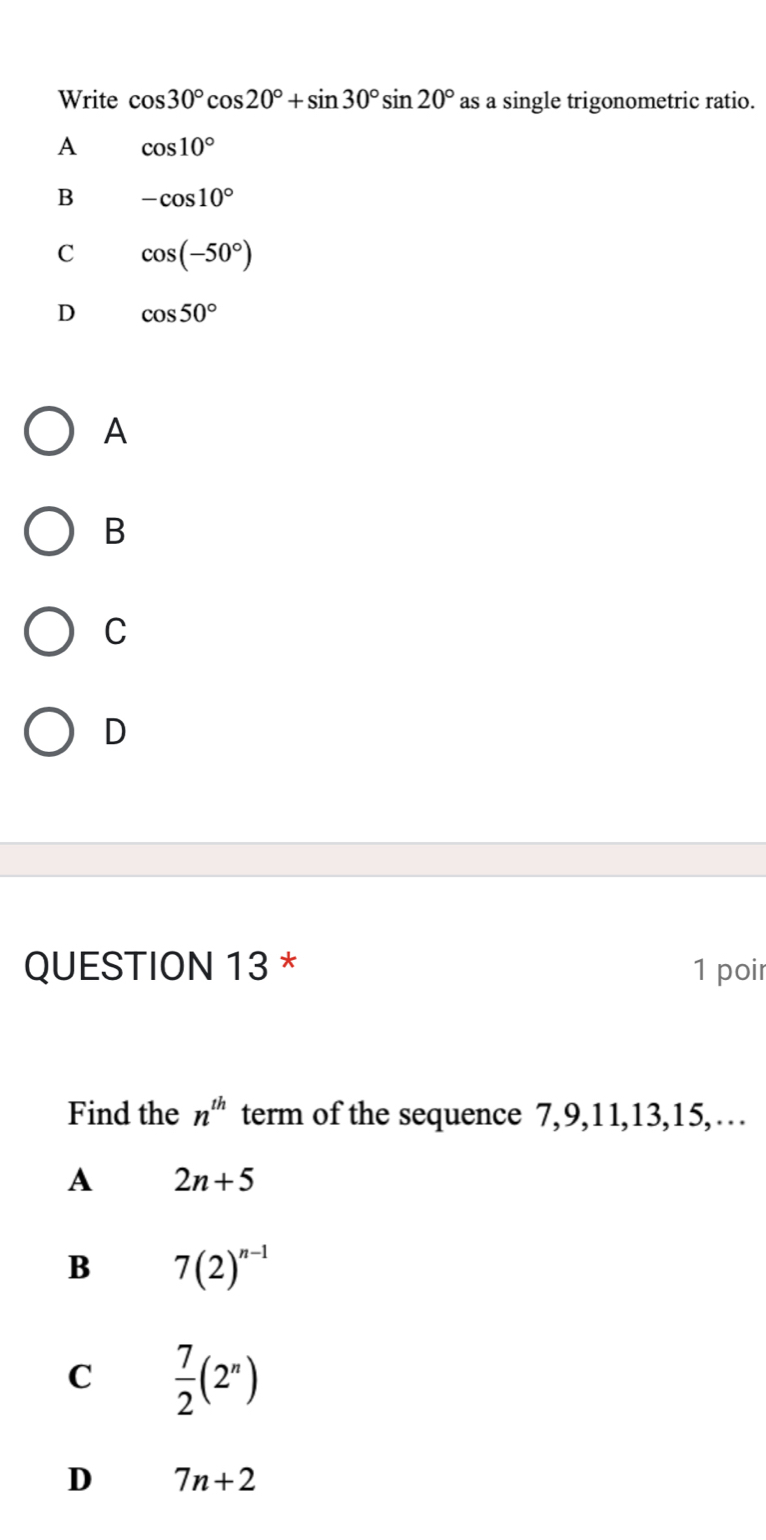The image size is (766, 1540).
Task: Select radio option A for the trigonometry question
Action: 49,431
